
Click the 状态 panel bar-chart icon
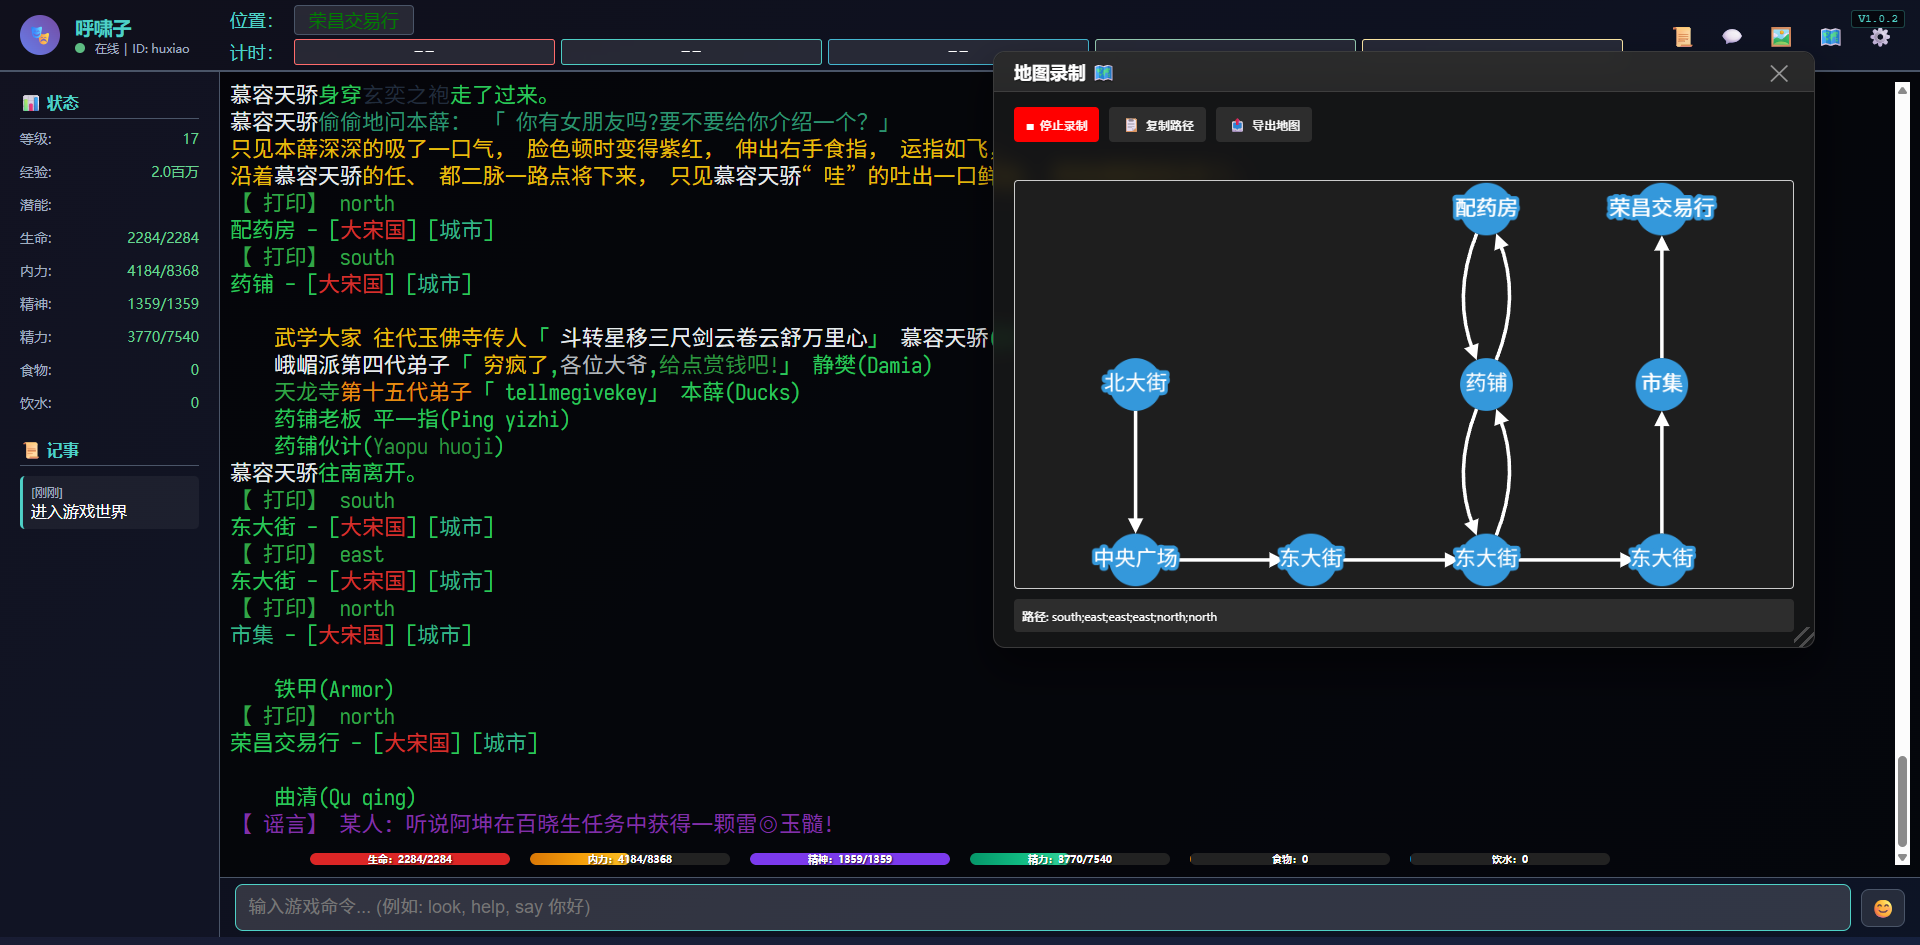(30, 101)
